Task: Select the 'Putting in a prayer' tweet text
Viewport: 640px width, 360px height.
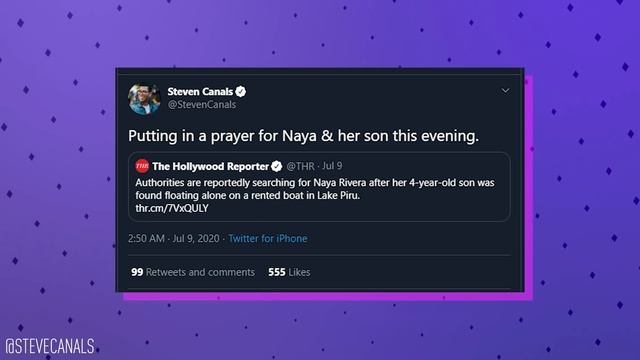Action: pyautogui.click(x=303, y=136)
